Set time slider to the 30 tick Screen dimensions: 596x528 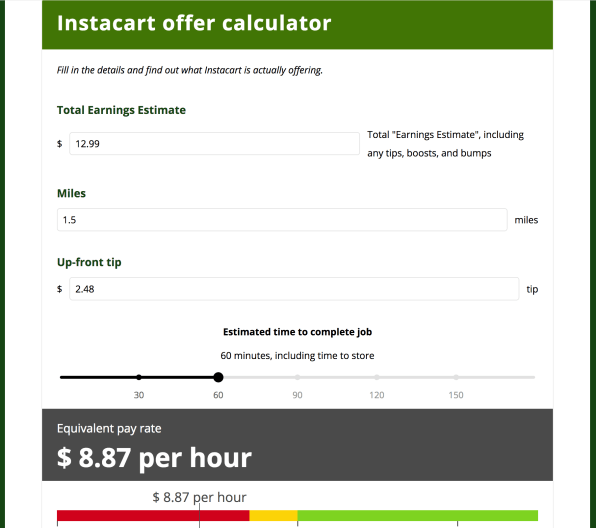coord(139,377)
